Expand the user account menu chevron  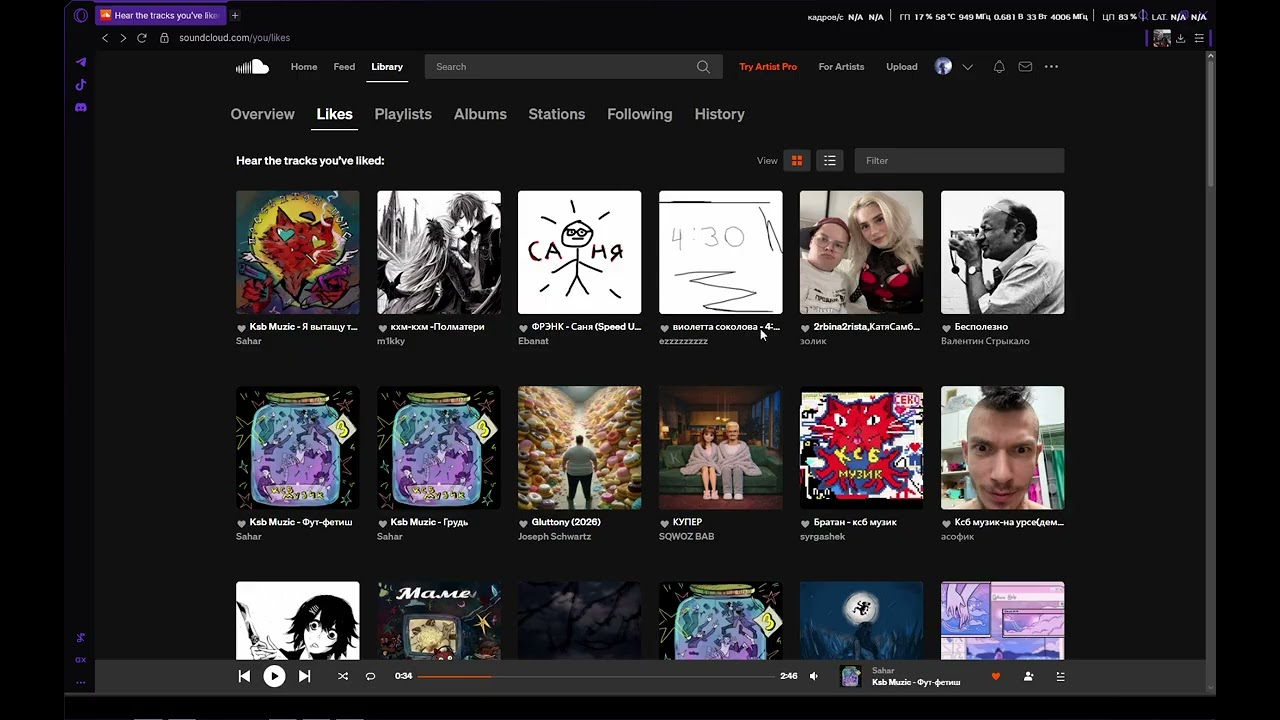(x=967, y=67)
